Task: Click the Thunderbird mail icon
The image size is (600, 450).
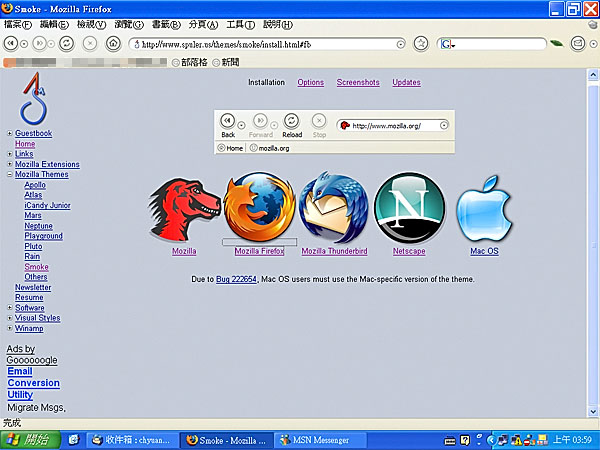Action: pos(334,207)
